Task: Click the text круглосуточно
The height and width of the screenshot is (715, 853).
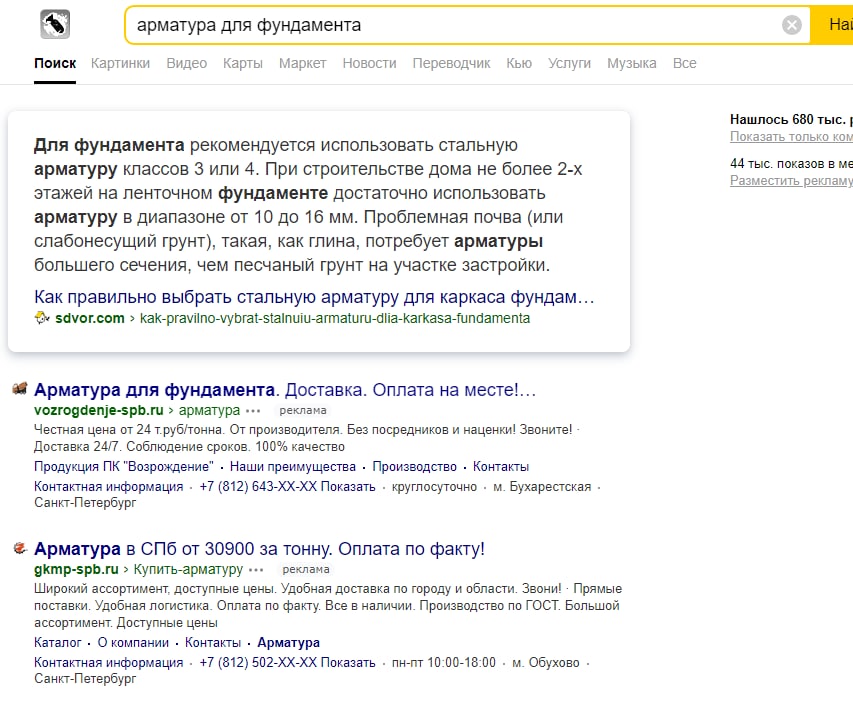Action: coord(434,486)
